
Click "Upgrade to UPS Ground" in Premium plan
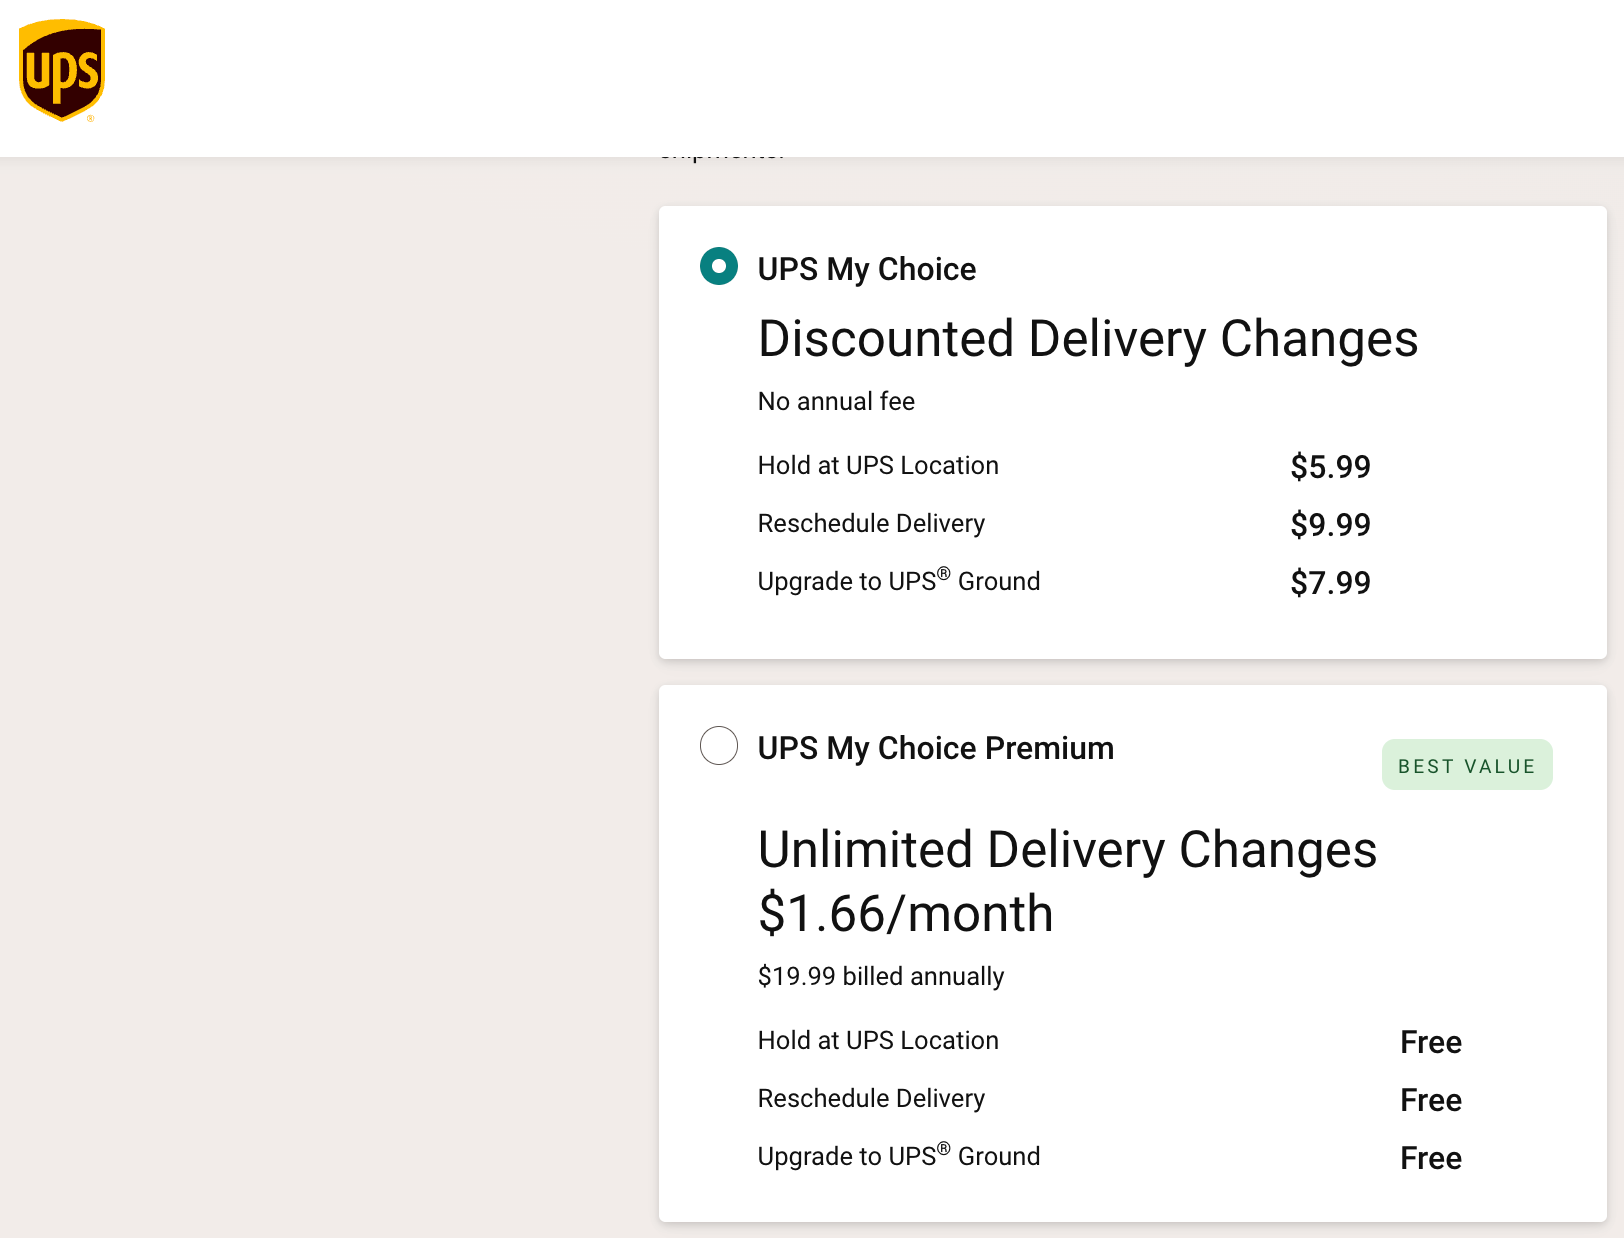point(898,1156)
